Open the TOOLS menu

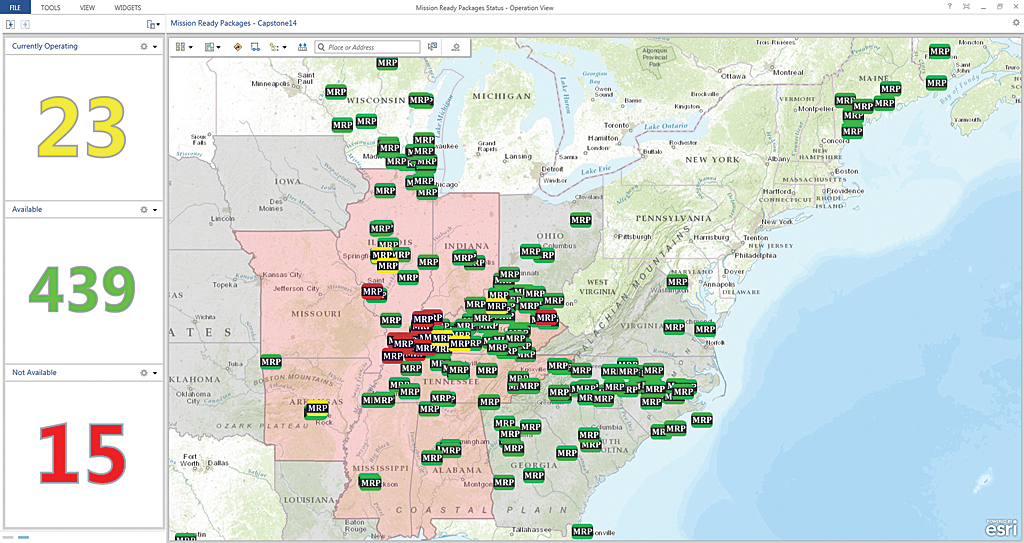(x=50, y=8)
